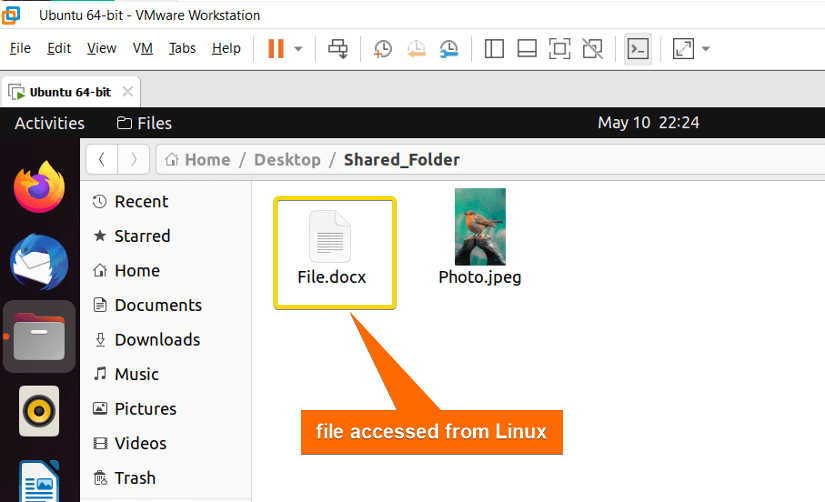This screenshot has width=825, height=502.
Task: Open Starred in sidebar
Action: point(166,236)
